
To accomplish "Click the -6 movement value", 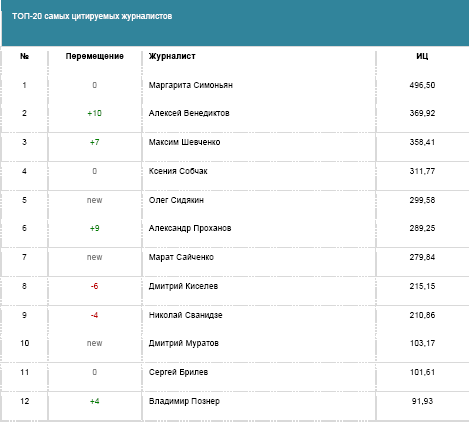I will click(x=94, y=286).
